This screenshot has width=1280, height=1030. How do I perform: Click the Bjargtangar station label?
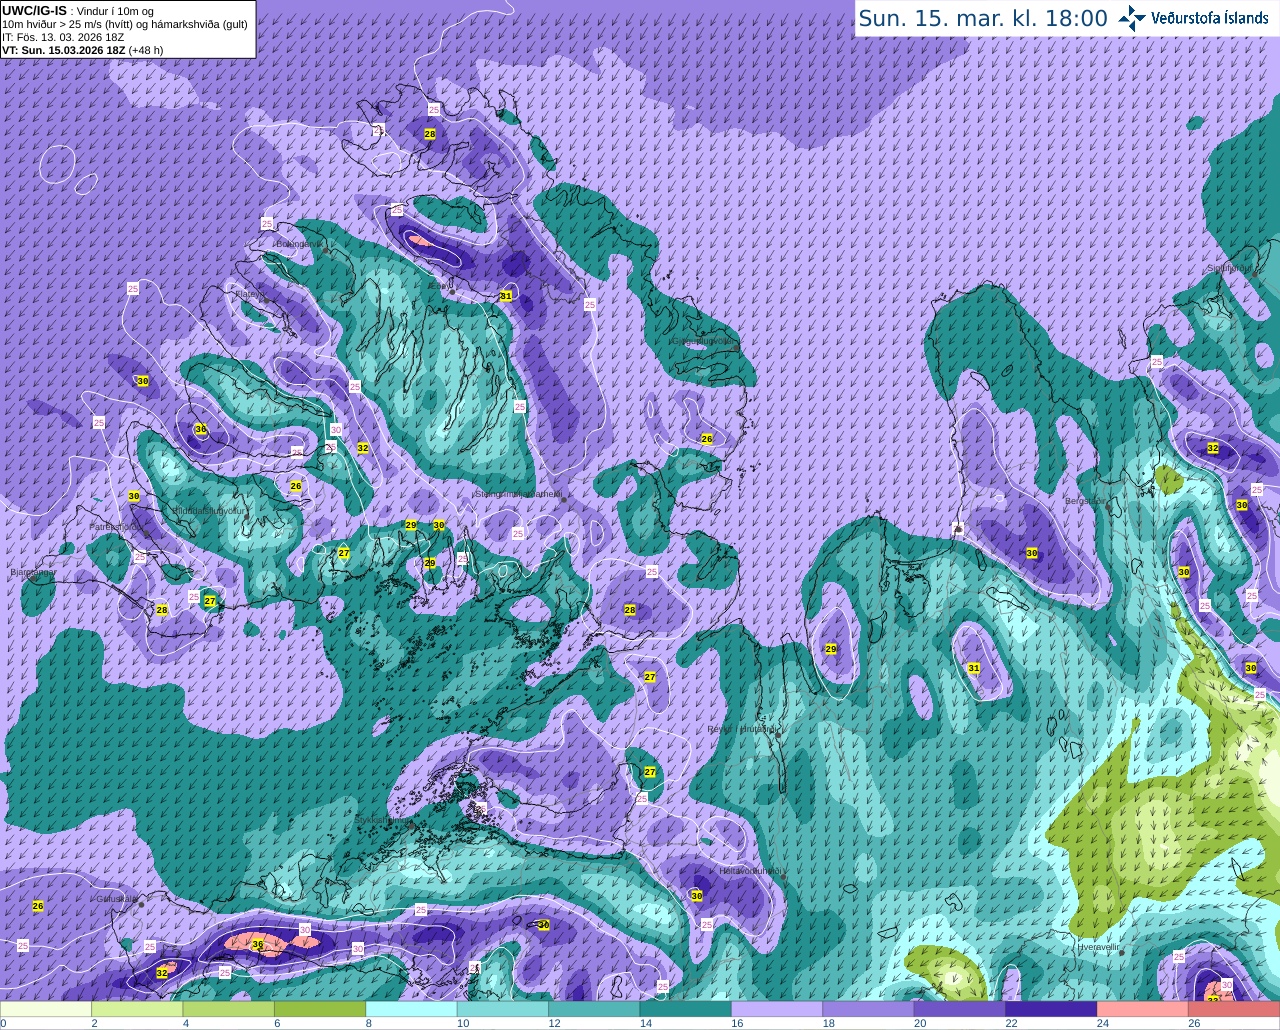coord(31,572)
